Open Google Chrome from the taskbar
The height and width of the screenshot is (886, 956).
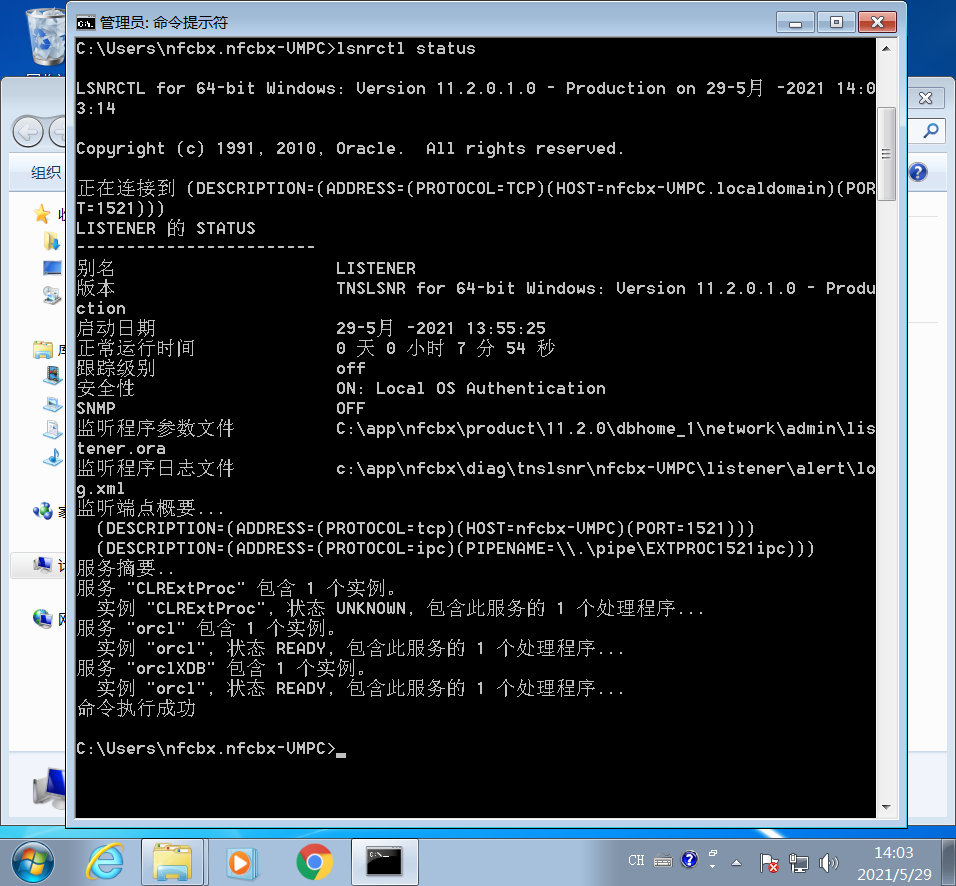315,861
